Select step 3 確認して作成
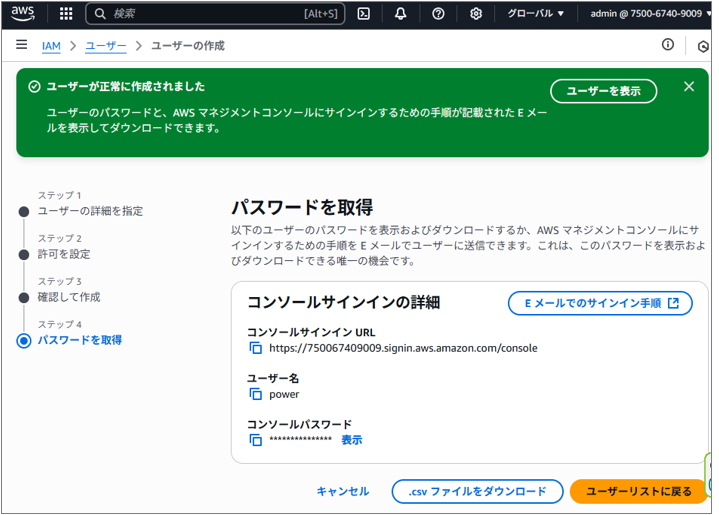 pyautogui.click(x=69, y=297)
